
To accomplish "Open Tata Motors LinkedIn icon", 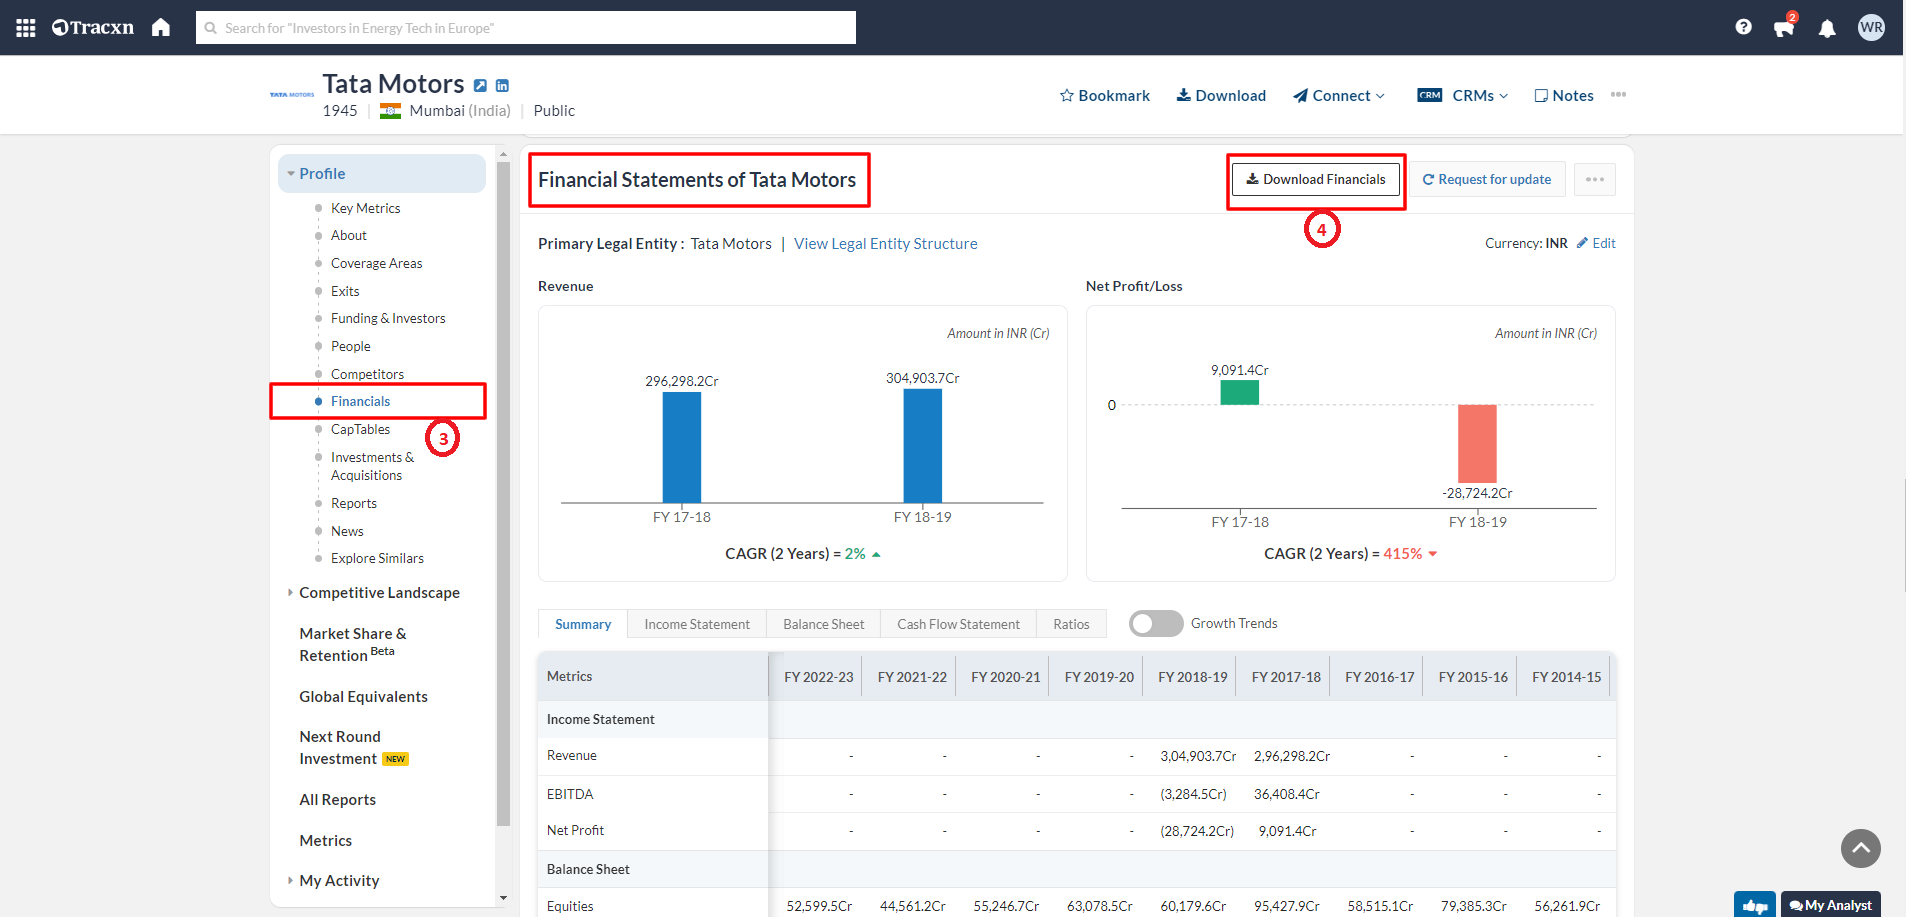I will (502, 86).
